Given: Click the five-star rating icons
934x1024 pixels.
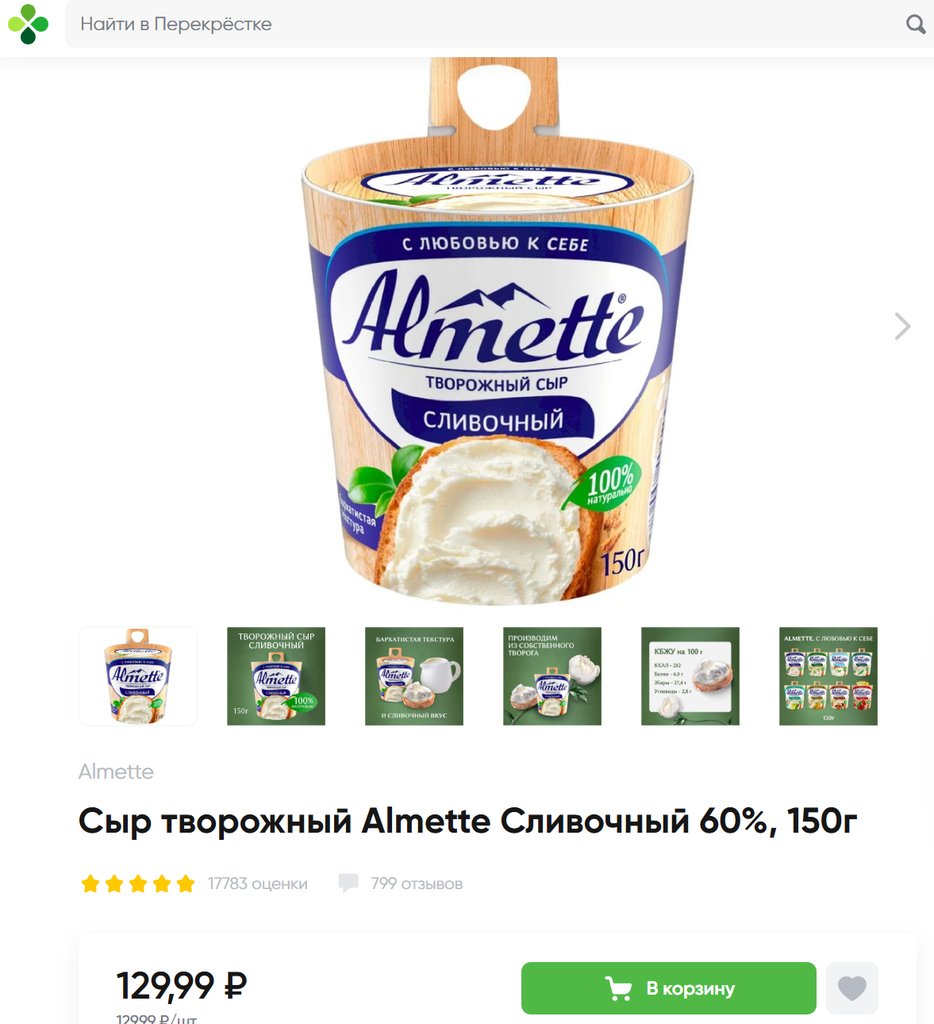Looking at the screenshot, I should coord(138,884).
